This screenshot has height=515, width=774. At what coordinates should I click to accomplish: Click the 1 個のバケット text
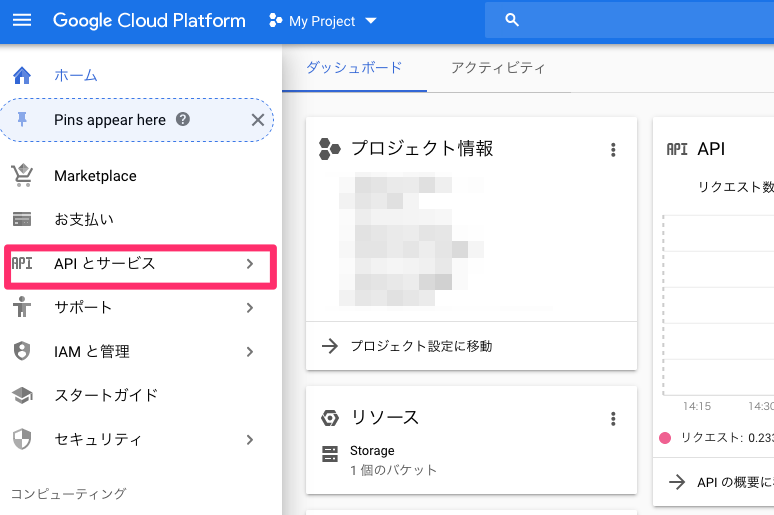(x=393, y=470)
